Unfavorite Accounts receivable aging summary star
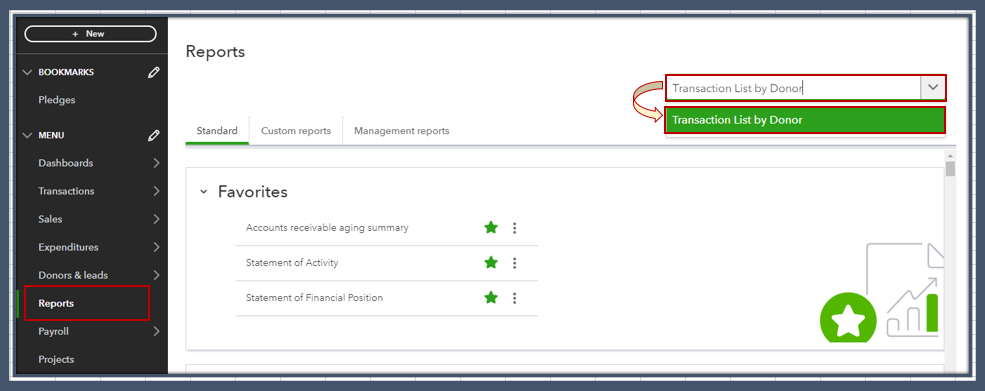 (x=491, y=228)
